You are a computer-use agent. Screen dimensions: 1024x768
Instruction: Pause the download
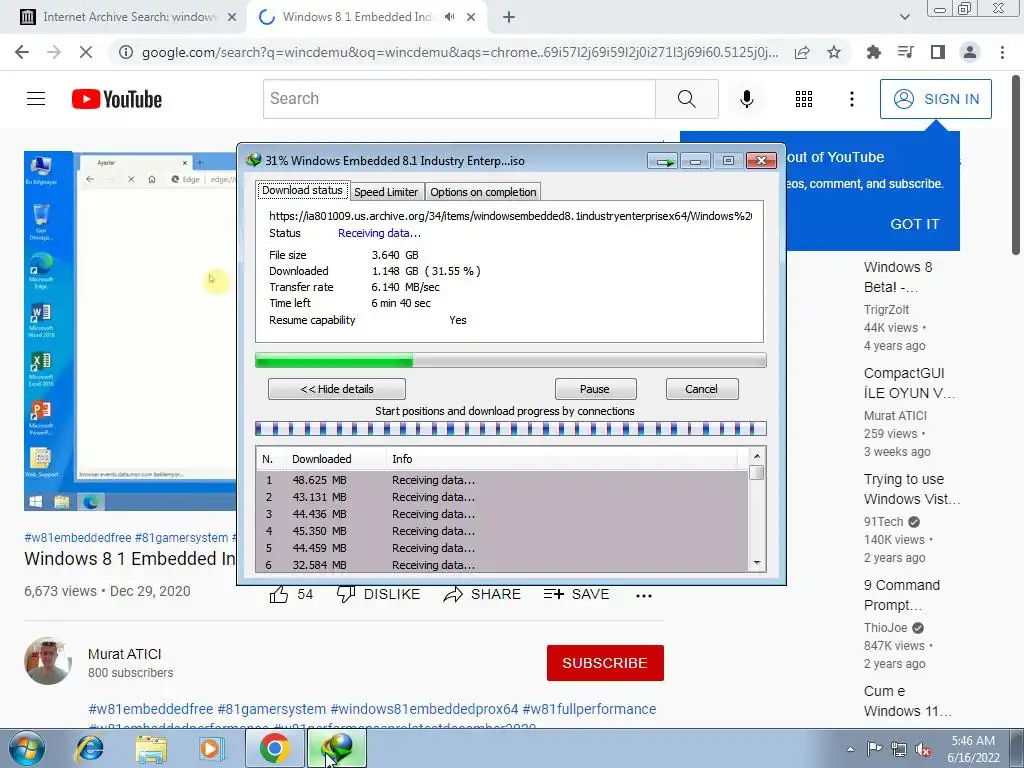coord(595,389)
